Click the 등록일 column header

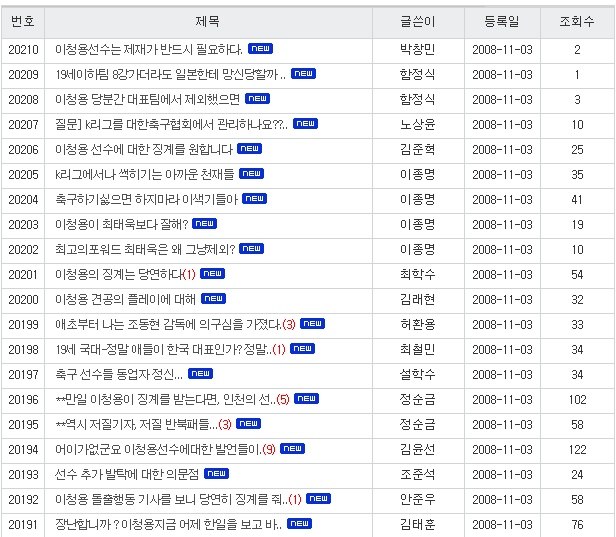tap(502, 22)
